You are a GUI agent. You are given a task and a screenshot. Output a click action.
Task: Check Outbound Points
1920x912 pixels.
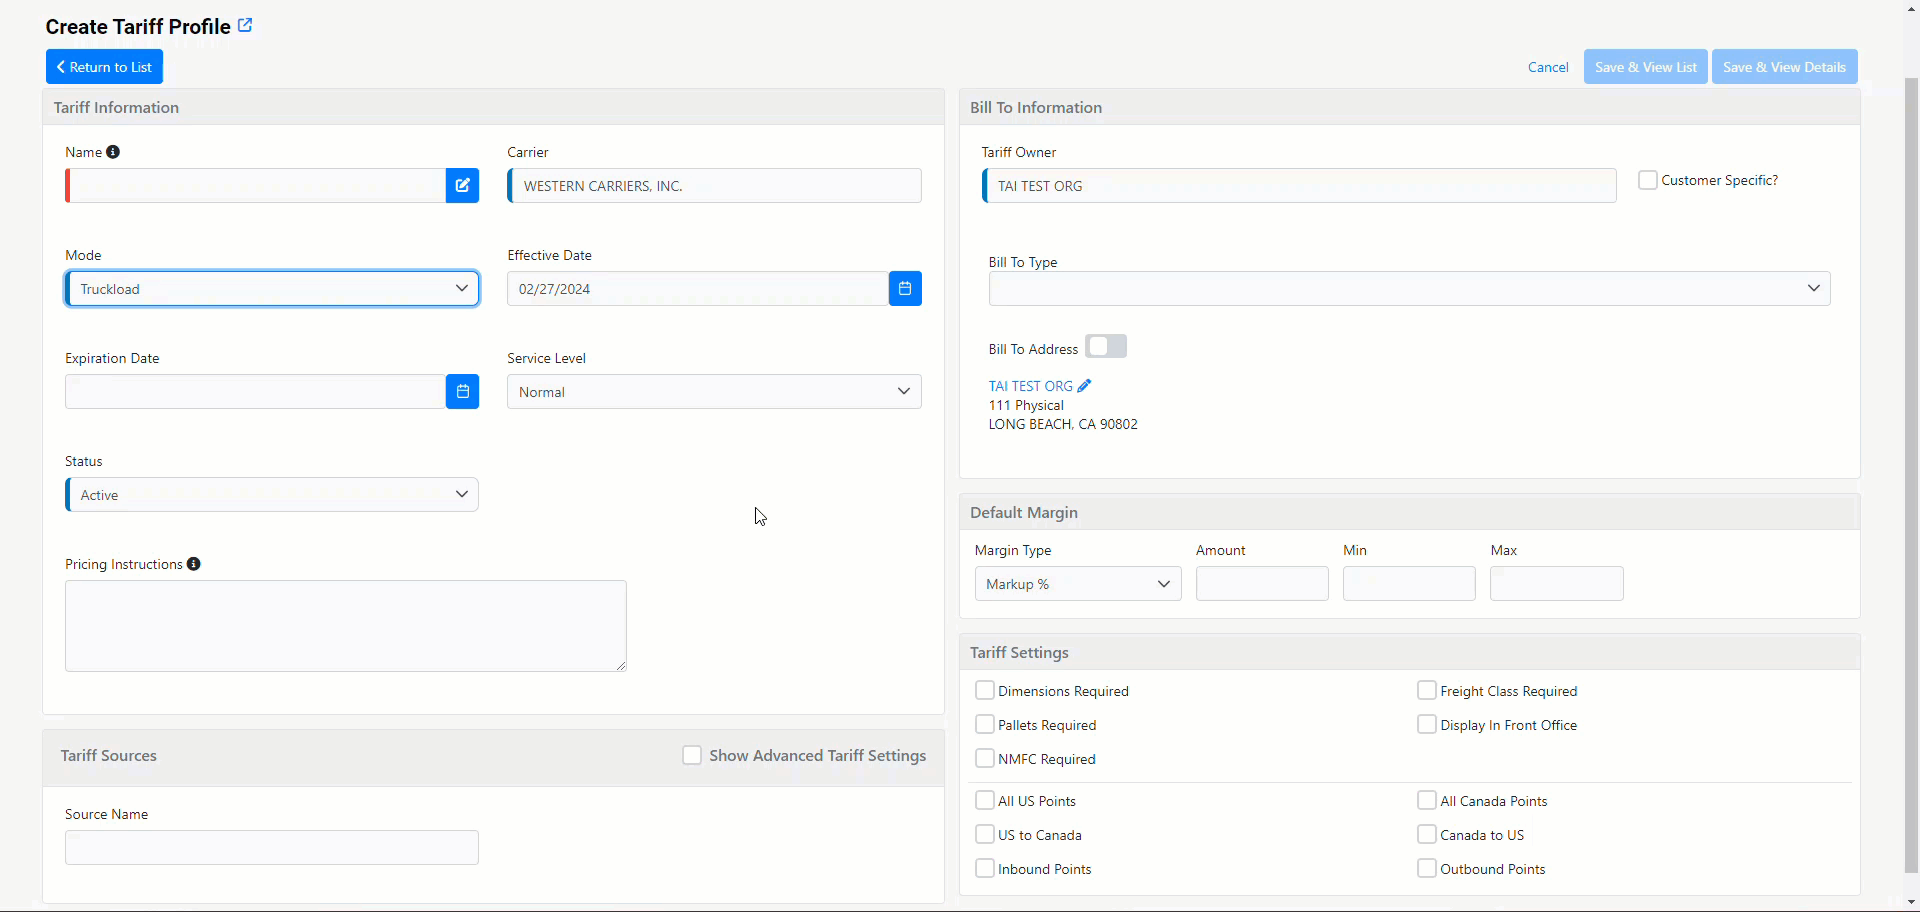[x=1427, y=868]
